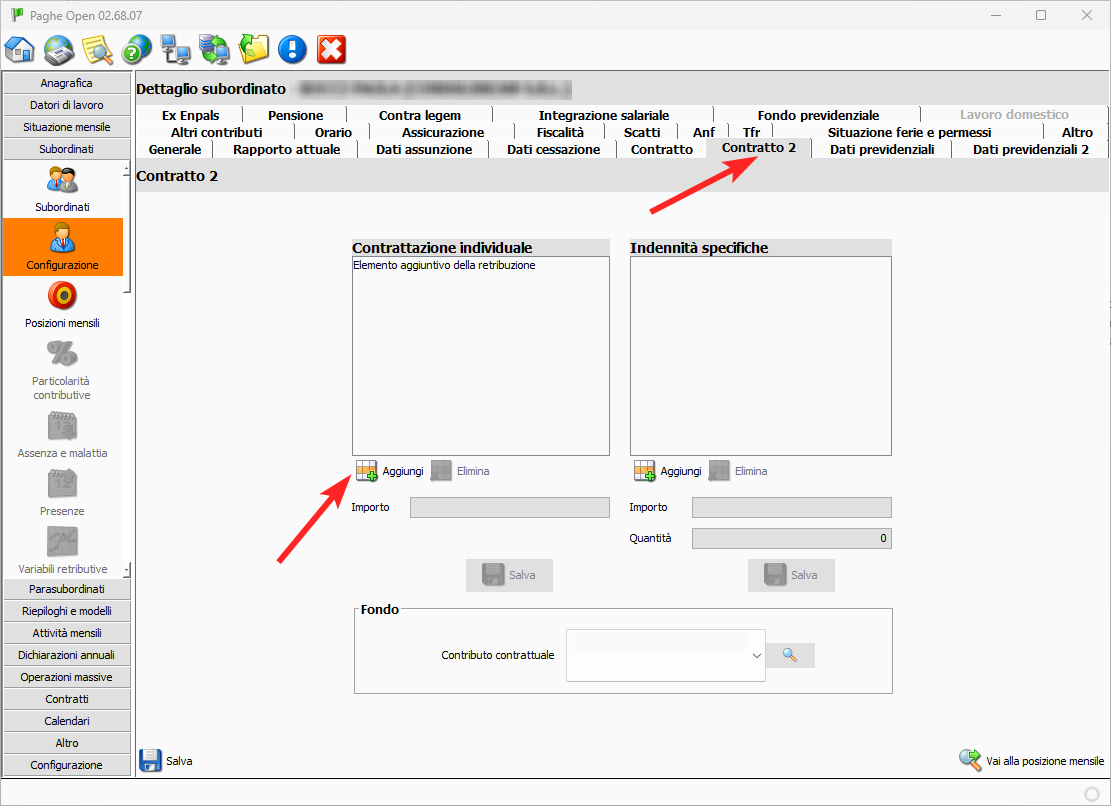Select the Subordinati sidebar icon
The image size is (1111, 806).
[62, 189]
